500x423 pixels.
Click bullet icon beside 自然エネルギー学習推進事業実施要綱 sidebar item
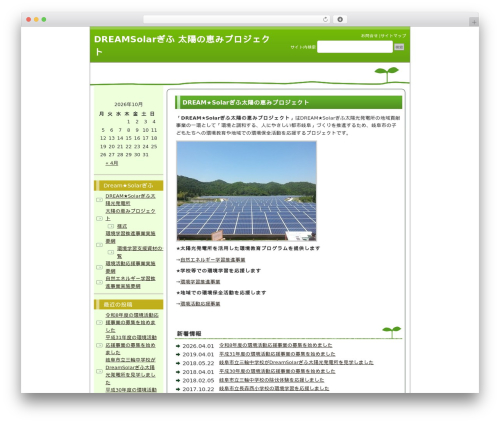(99, 282)
